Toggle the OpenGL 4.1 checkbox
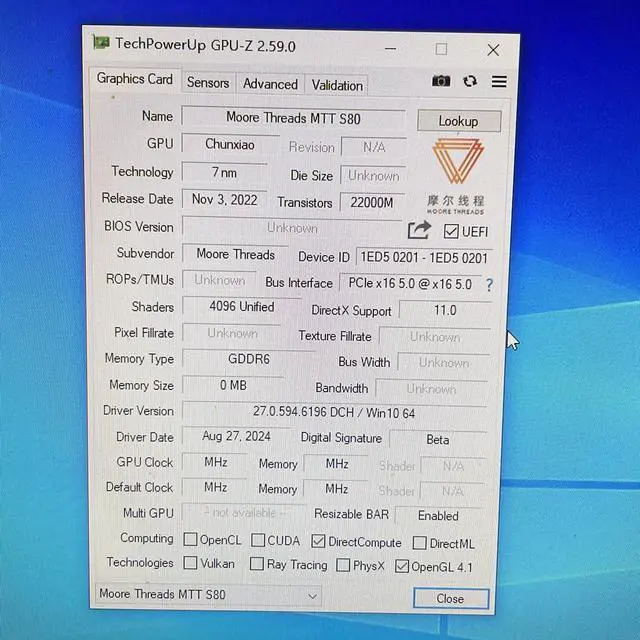Image resolution: width=640 pixels, height=640 pixels. pos(402,566)
